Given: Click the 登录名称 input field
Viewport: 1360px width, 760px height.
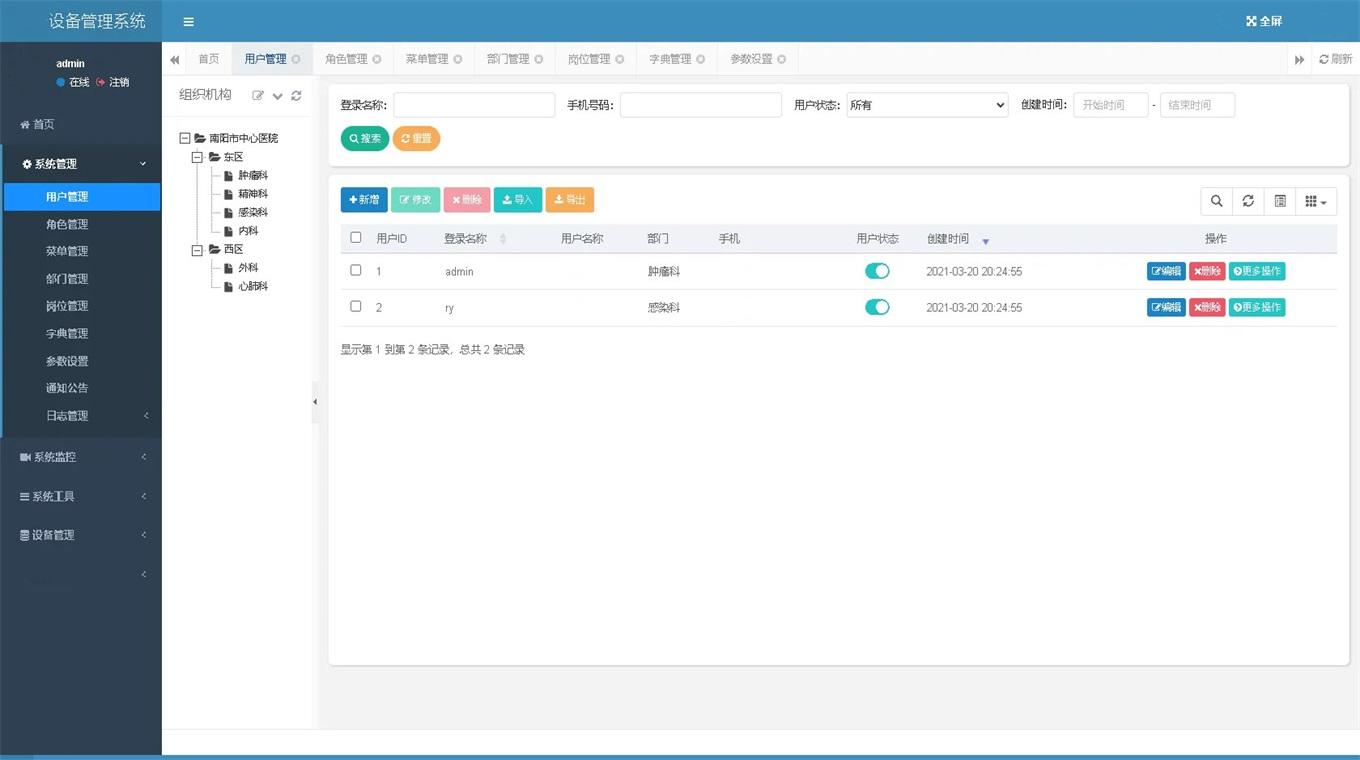Looking at the screenshot, I should pos(474,105).
